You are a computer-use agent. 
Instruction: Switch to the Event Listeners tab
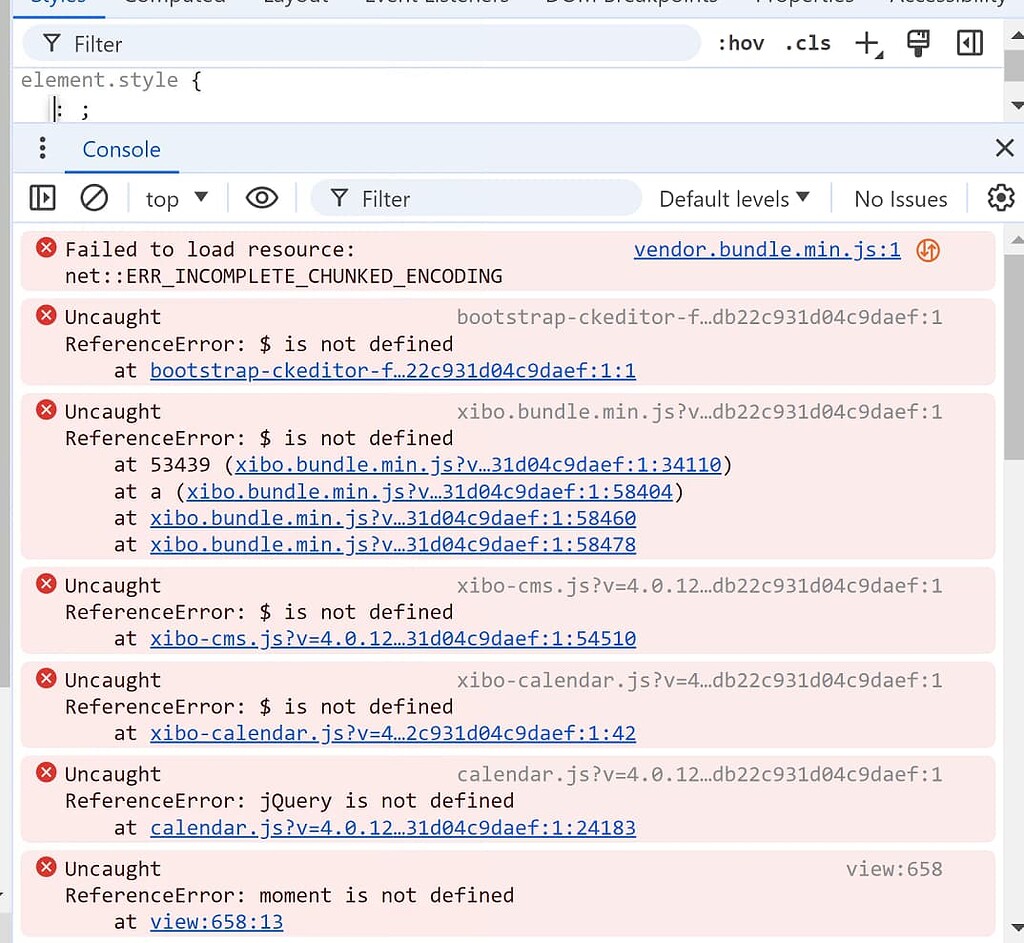435,3
